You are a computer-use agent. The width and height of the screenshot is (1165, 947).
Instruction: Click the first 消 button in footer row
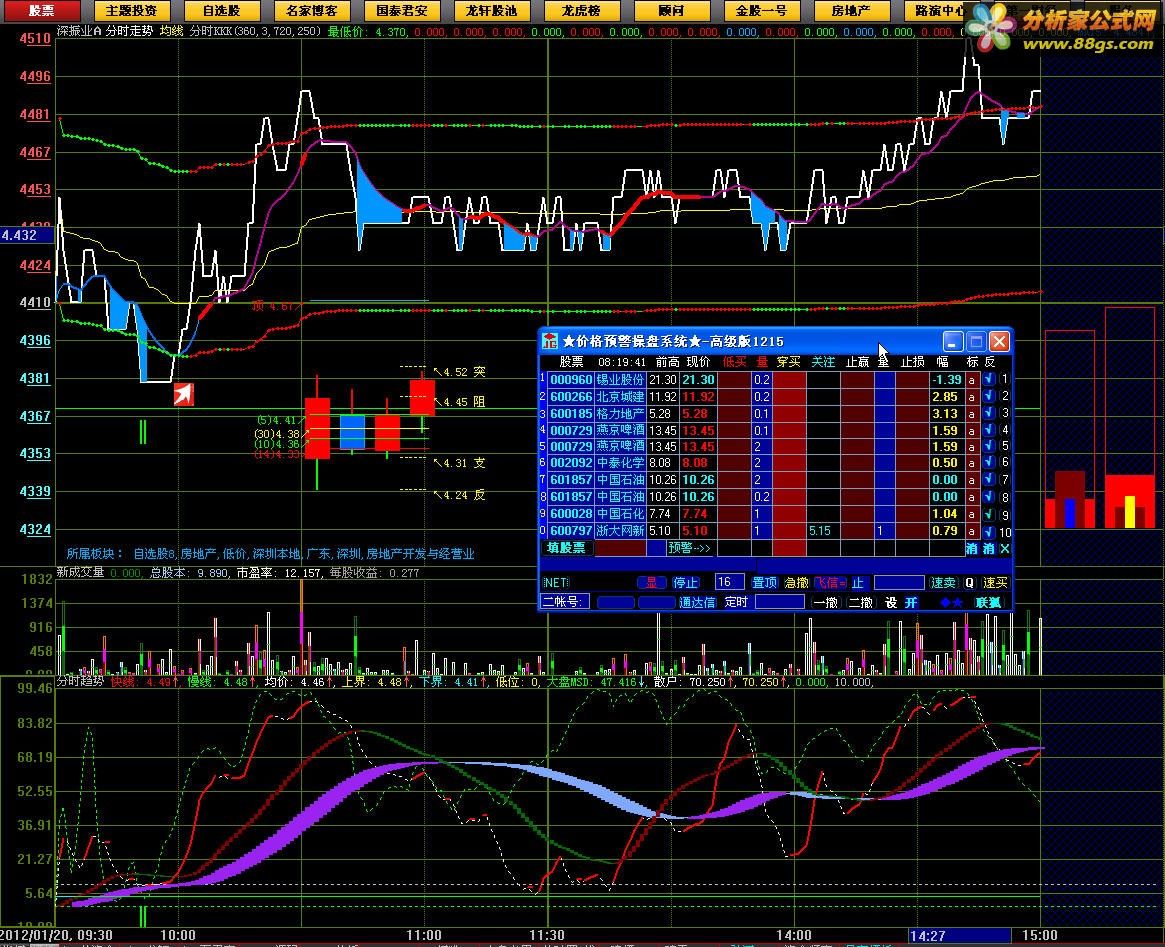[x=972, y=548]
